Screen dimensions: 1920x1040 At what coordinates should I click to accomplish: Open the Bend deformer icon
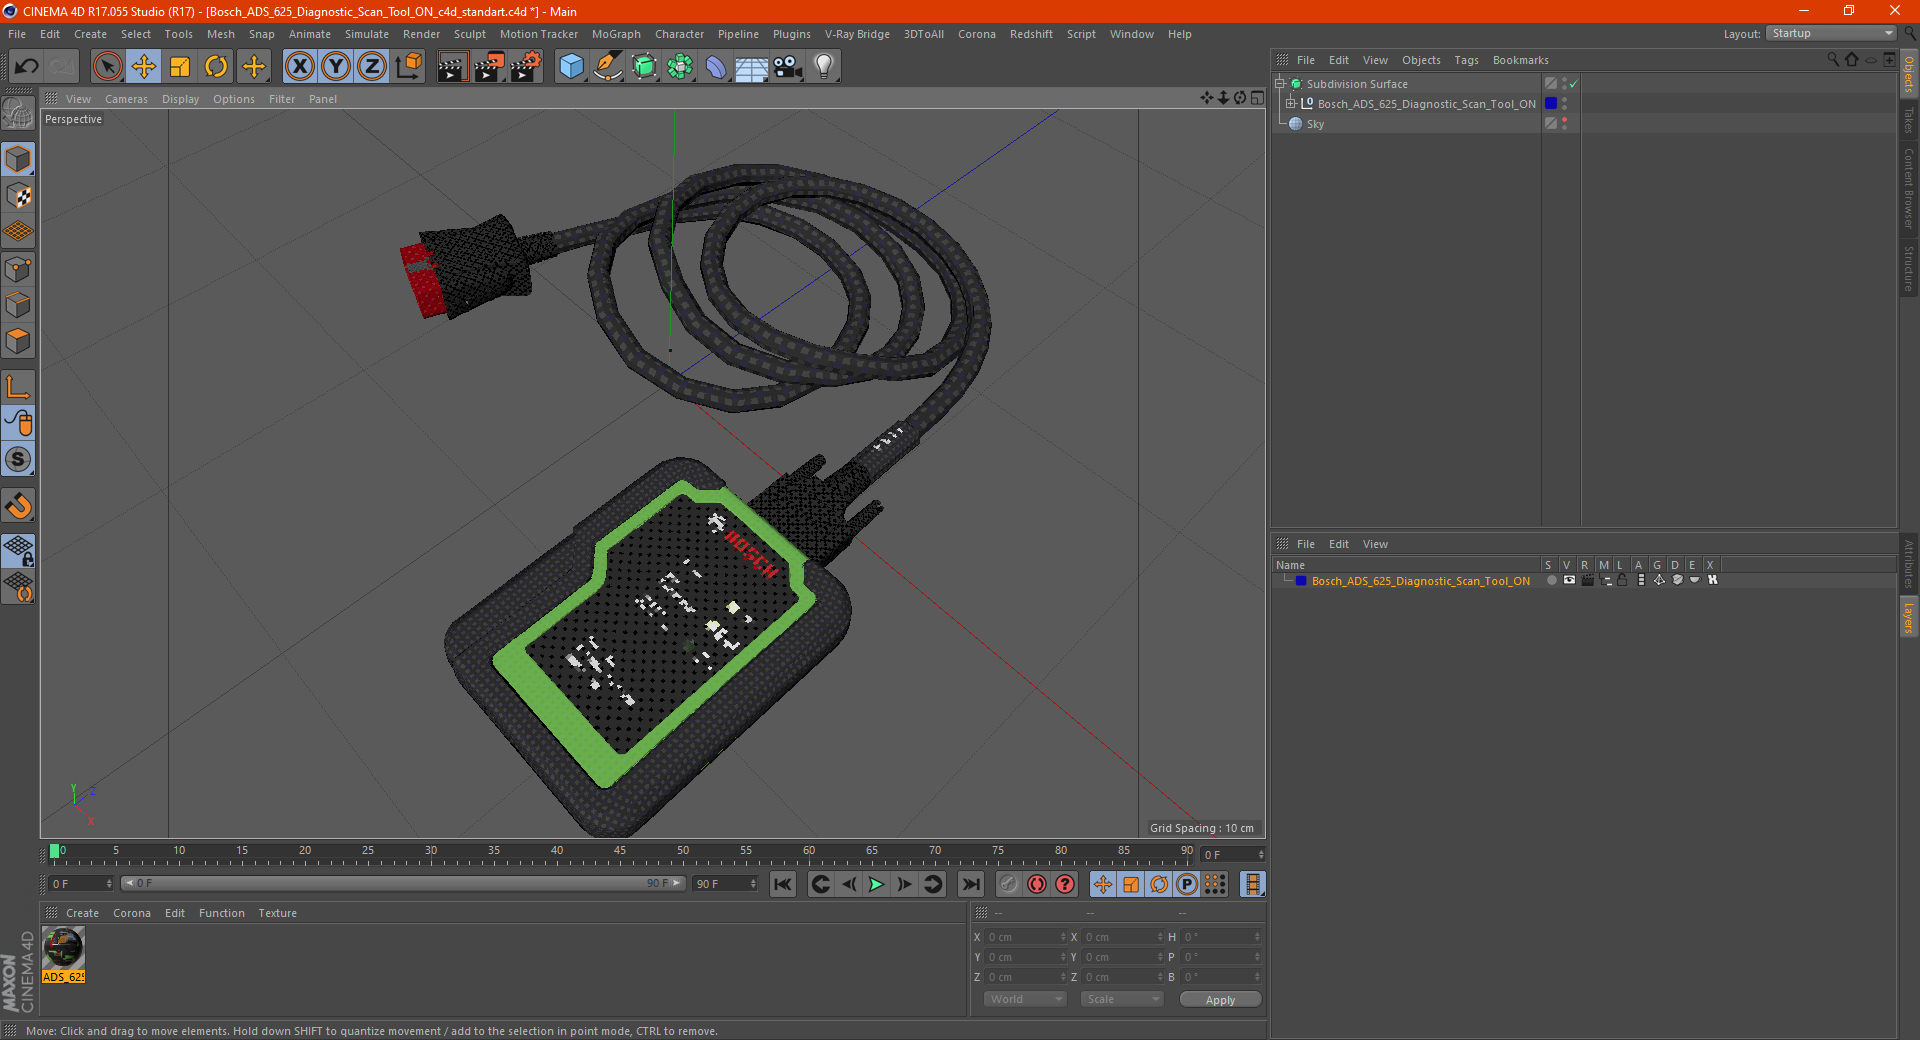[716, 67]
